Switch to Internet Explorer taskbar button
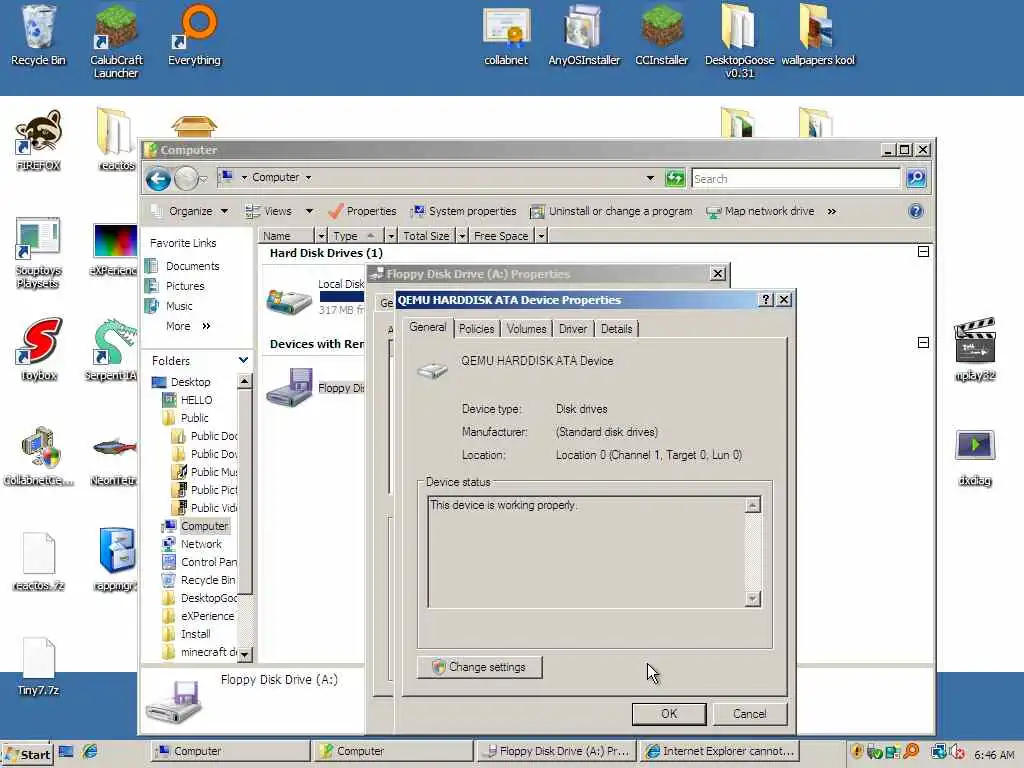Image resolution: width=1024 pixels, height=768 pixels. tap(719, 751)
